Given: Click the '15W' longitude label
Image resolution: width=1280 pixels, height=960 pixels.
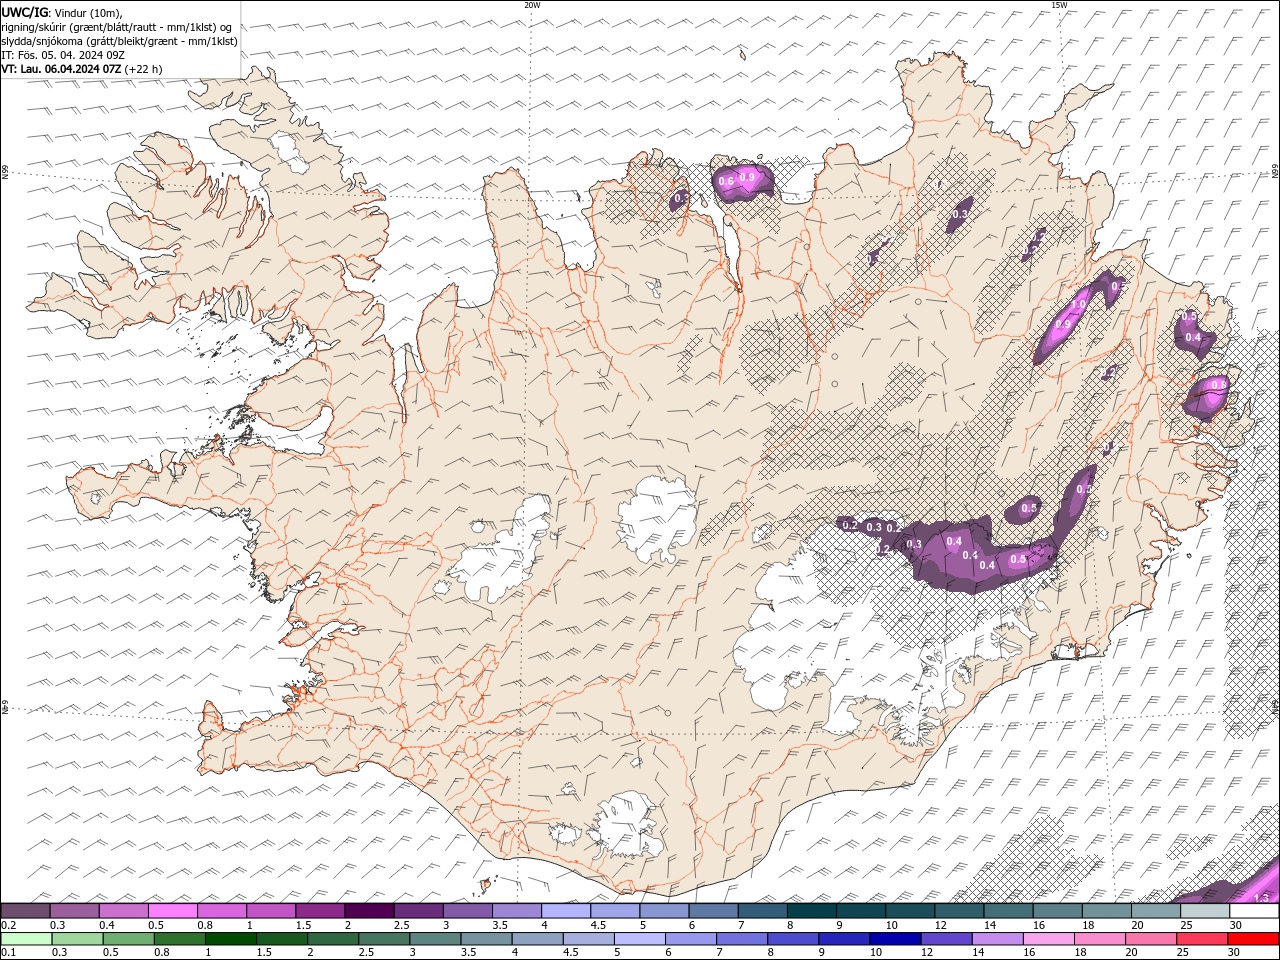Looking at the screenshot, I should coord(1059,5).
